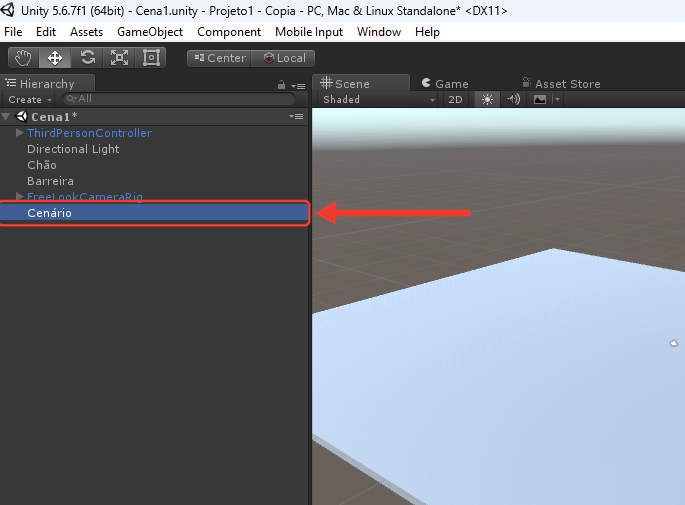This screenshot has height=505, width=685.
Task: Open the GameObject menu
Action: click(x=150, y=32)
